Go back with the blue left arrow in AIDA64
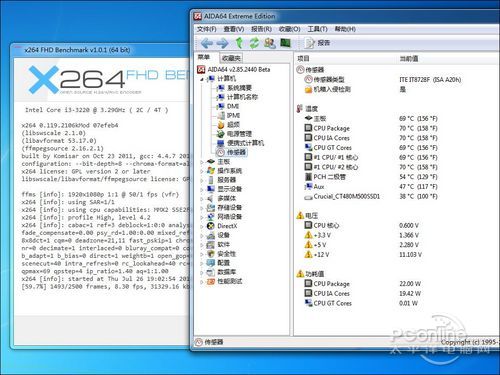 pyautogui.click(x=207, y=43)
